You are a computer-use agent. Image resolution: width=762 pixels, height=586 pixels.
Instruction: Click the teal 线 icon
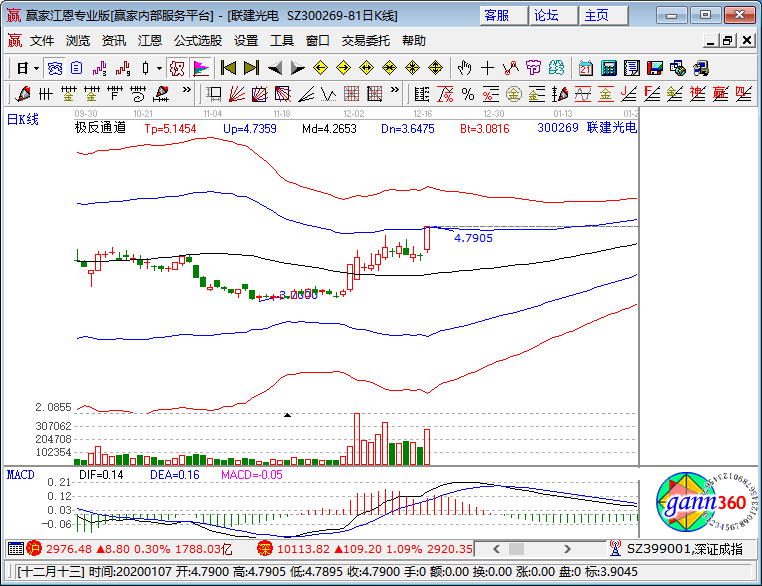pyautogui.click(x=556, y=68)
